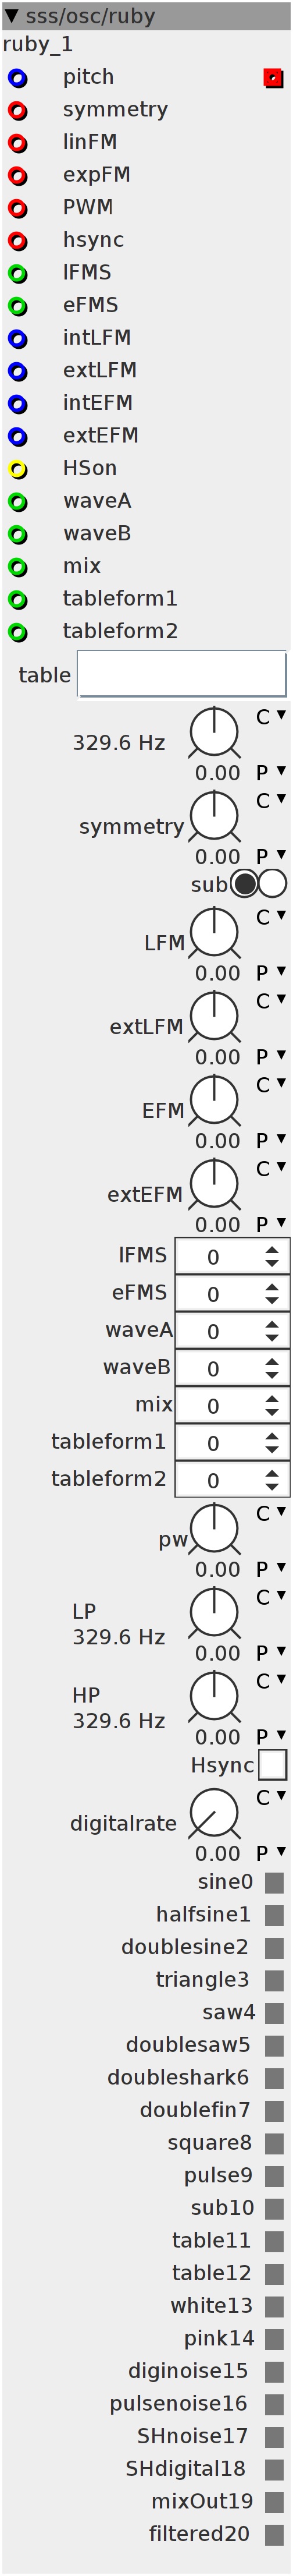Enable the Hsync checkbox
The height and width of the screenshot is (2576, 293).
(273, 1765)
